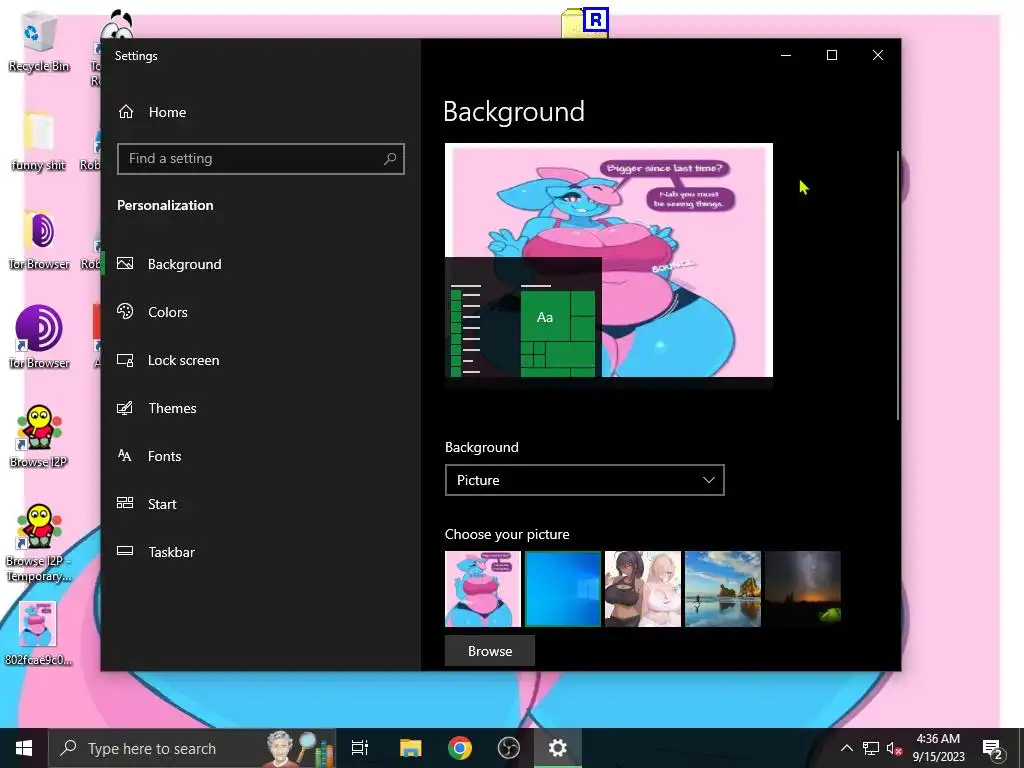This screenshot has width=1024, height=768.
Task: Close the Settings window
Action: click(x=878, y=56)
